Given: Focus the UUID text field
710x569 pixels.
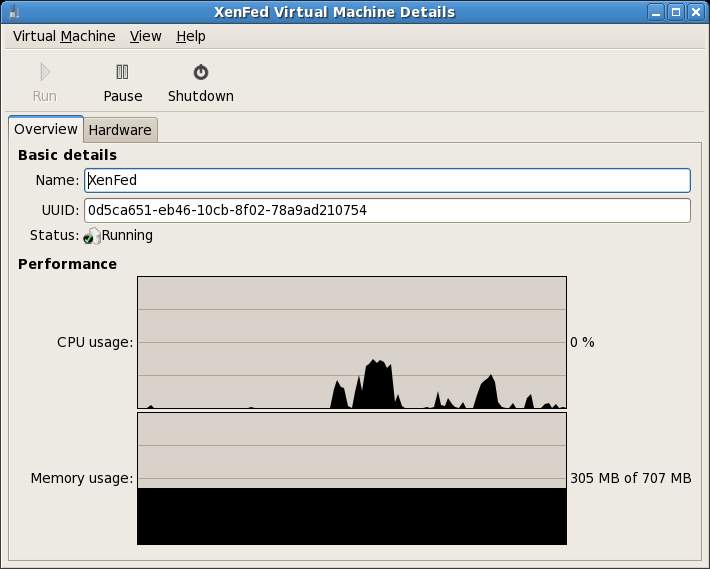Looking at the screenshot, I should tap(387, 210).
